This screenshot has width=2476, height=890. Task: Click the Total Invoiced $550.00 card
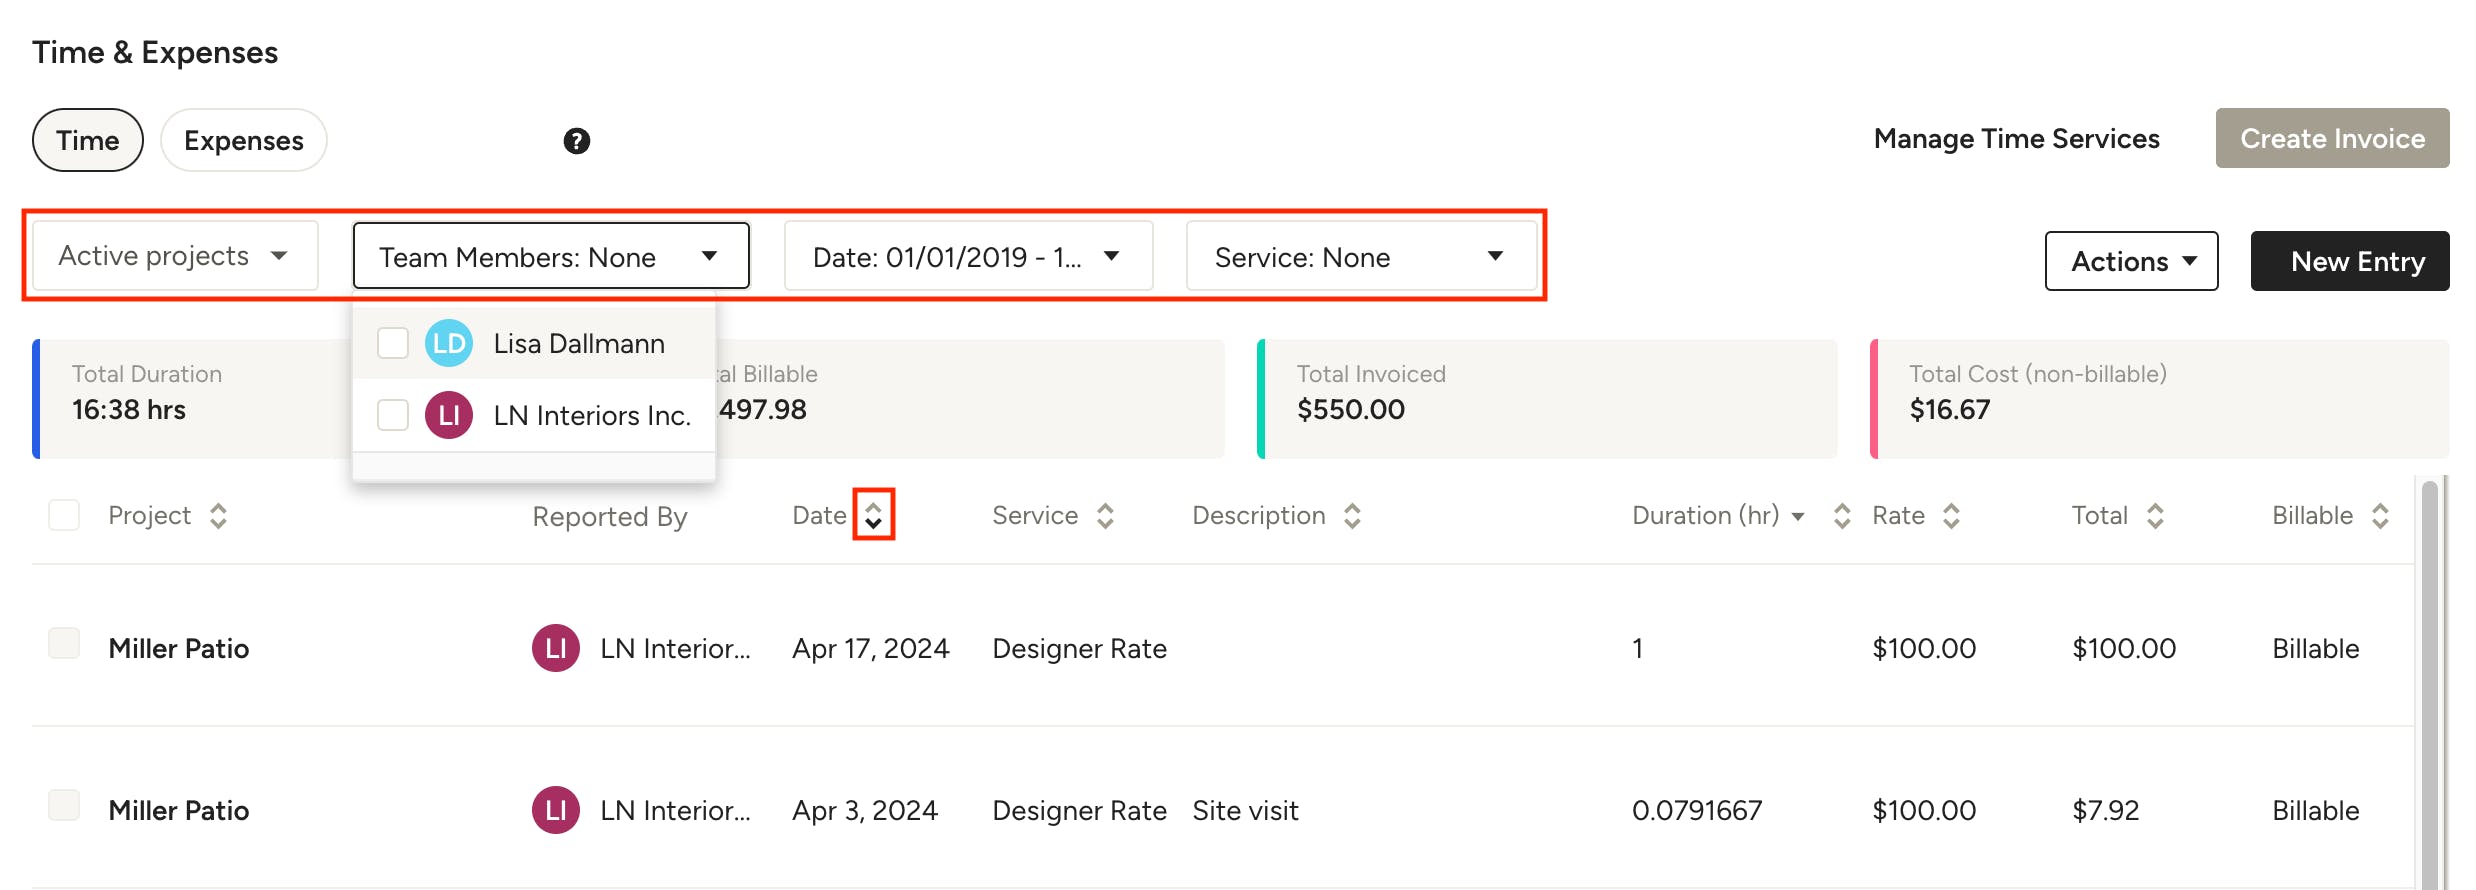[x=1547, y=399]
